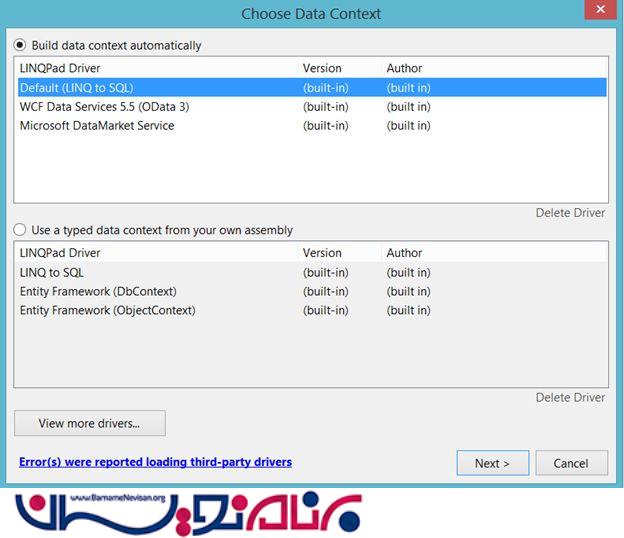
Task: Open the View more drivers dialog
Action: [x=89, y=423]
